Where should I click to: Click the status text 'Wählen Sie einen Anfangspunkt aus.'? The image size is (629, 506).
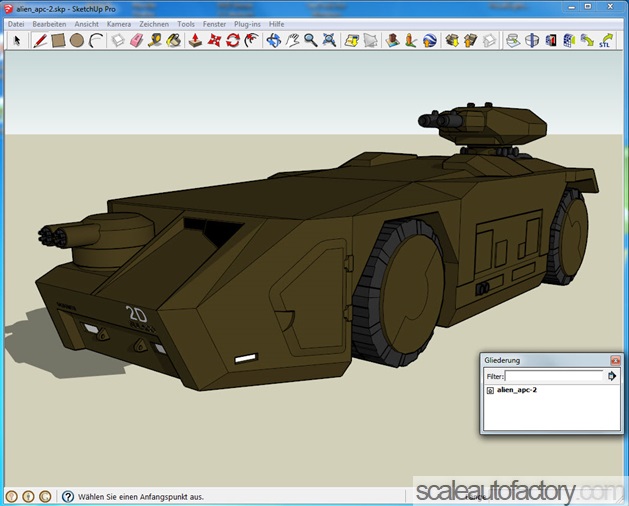tap(141, 497)
